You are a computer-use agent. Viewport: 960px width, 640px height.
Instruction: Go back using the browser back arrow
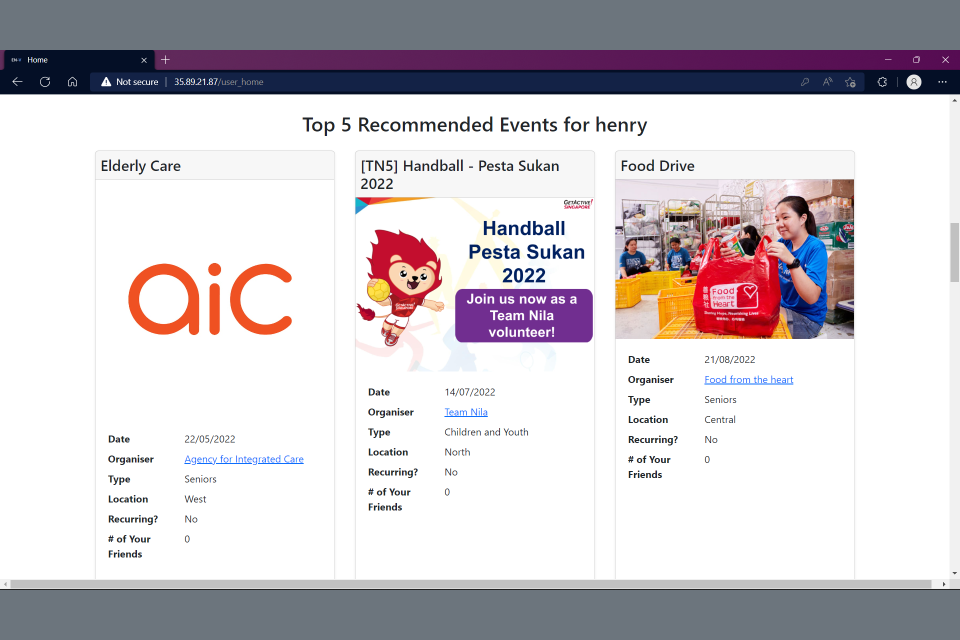click(17, 81)
